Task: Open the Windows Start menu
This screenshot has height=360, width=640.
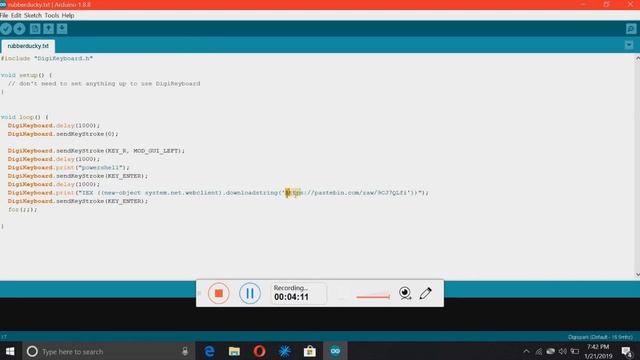Action: 10,351
